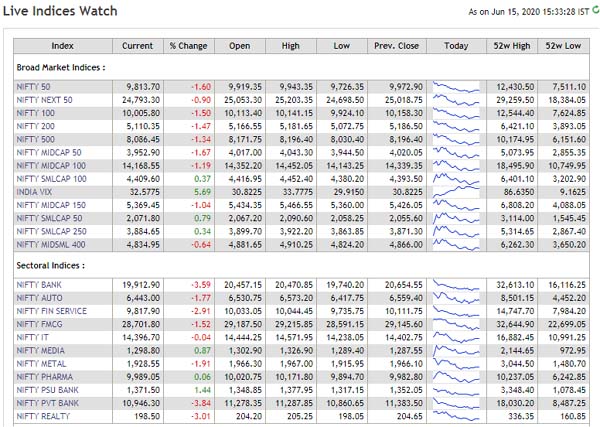Click the Current column header
600x427 pixels.
pyautogui.click(x=137, y=46)
